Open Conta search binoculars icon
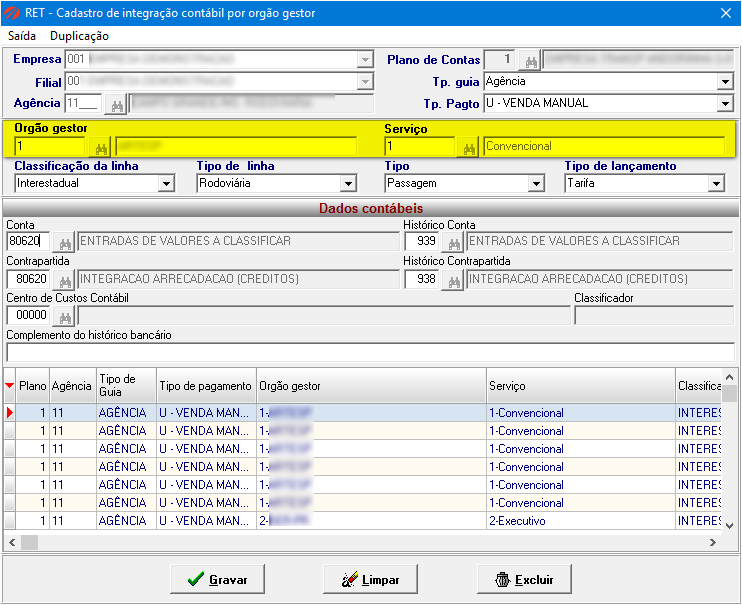The height and width of the screenshot is (605, 742). pos(64,242)
